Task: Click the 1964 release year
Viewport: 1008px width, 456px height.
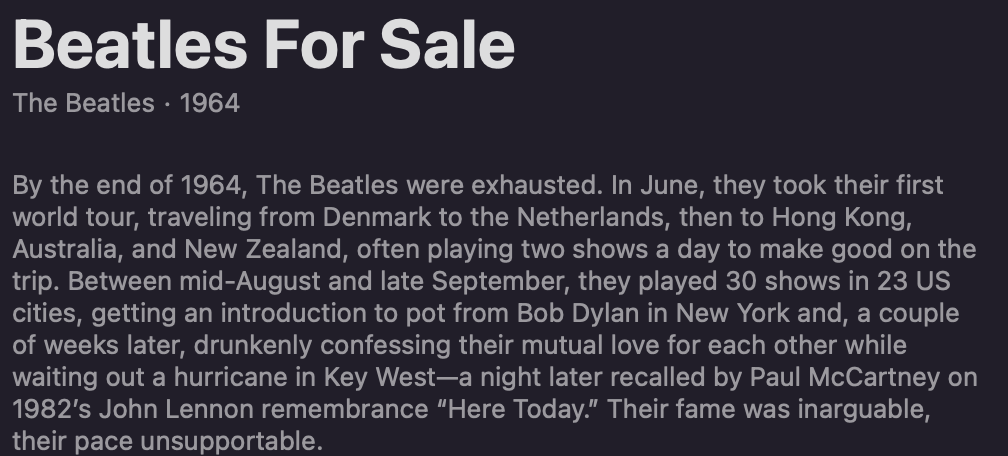Action: [210, 103]
